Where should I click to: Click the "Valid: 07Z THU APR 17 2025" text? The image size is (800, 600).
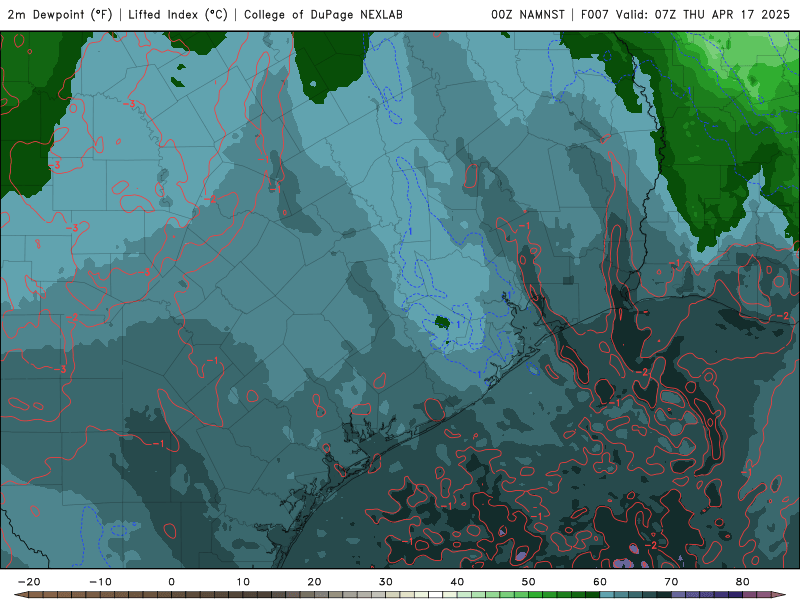pos(703,15)
